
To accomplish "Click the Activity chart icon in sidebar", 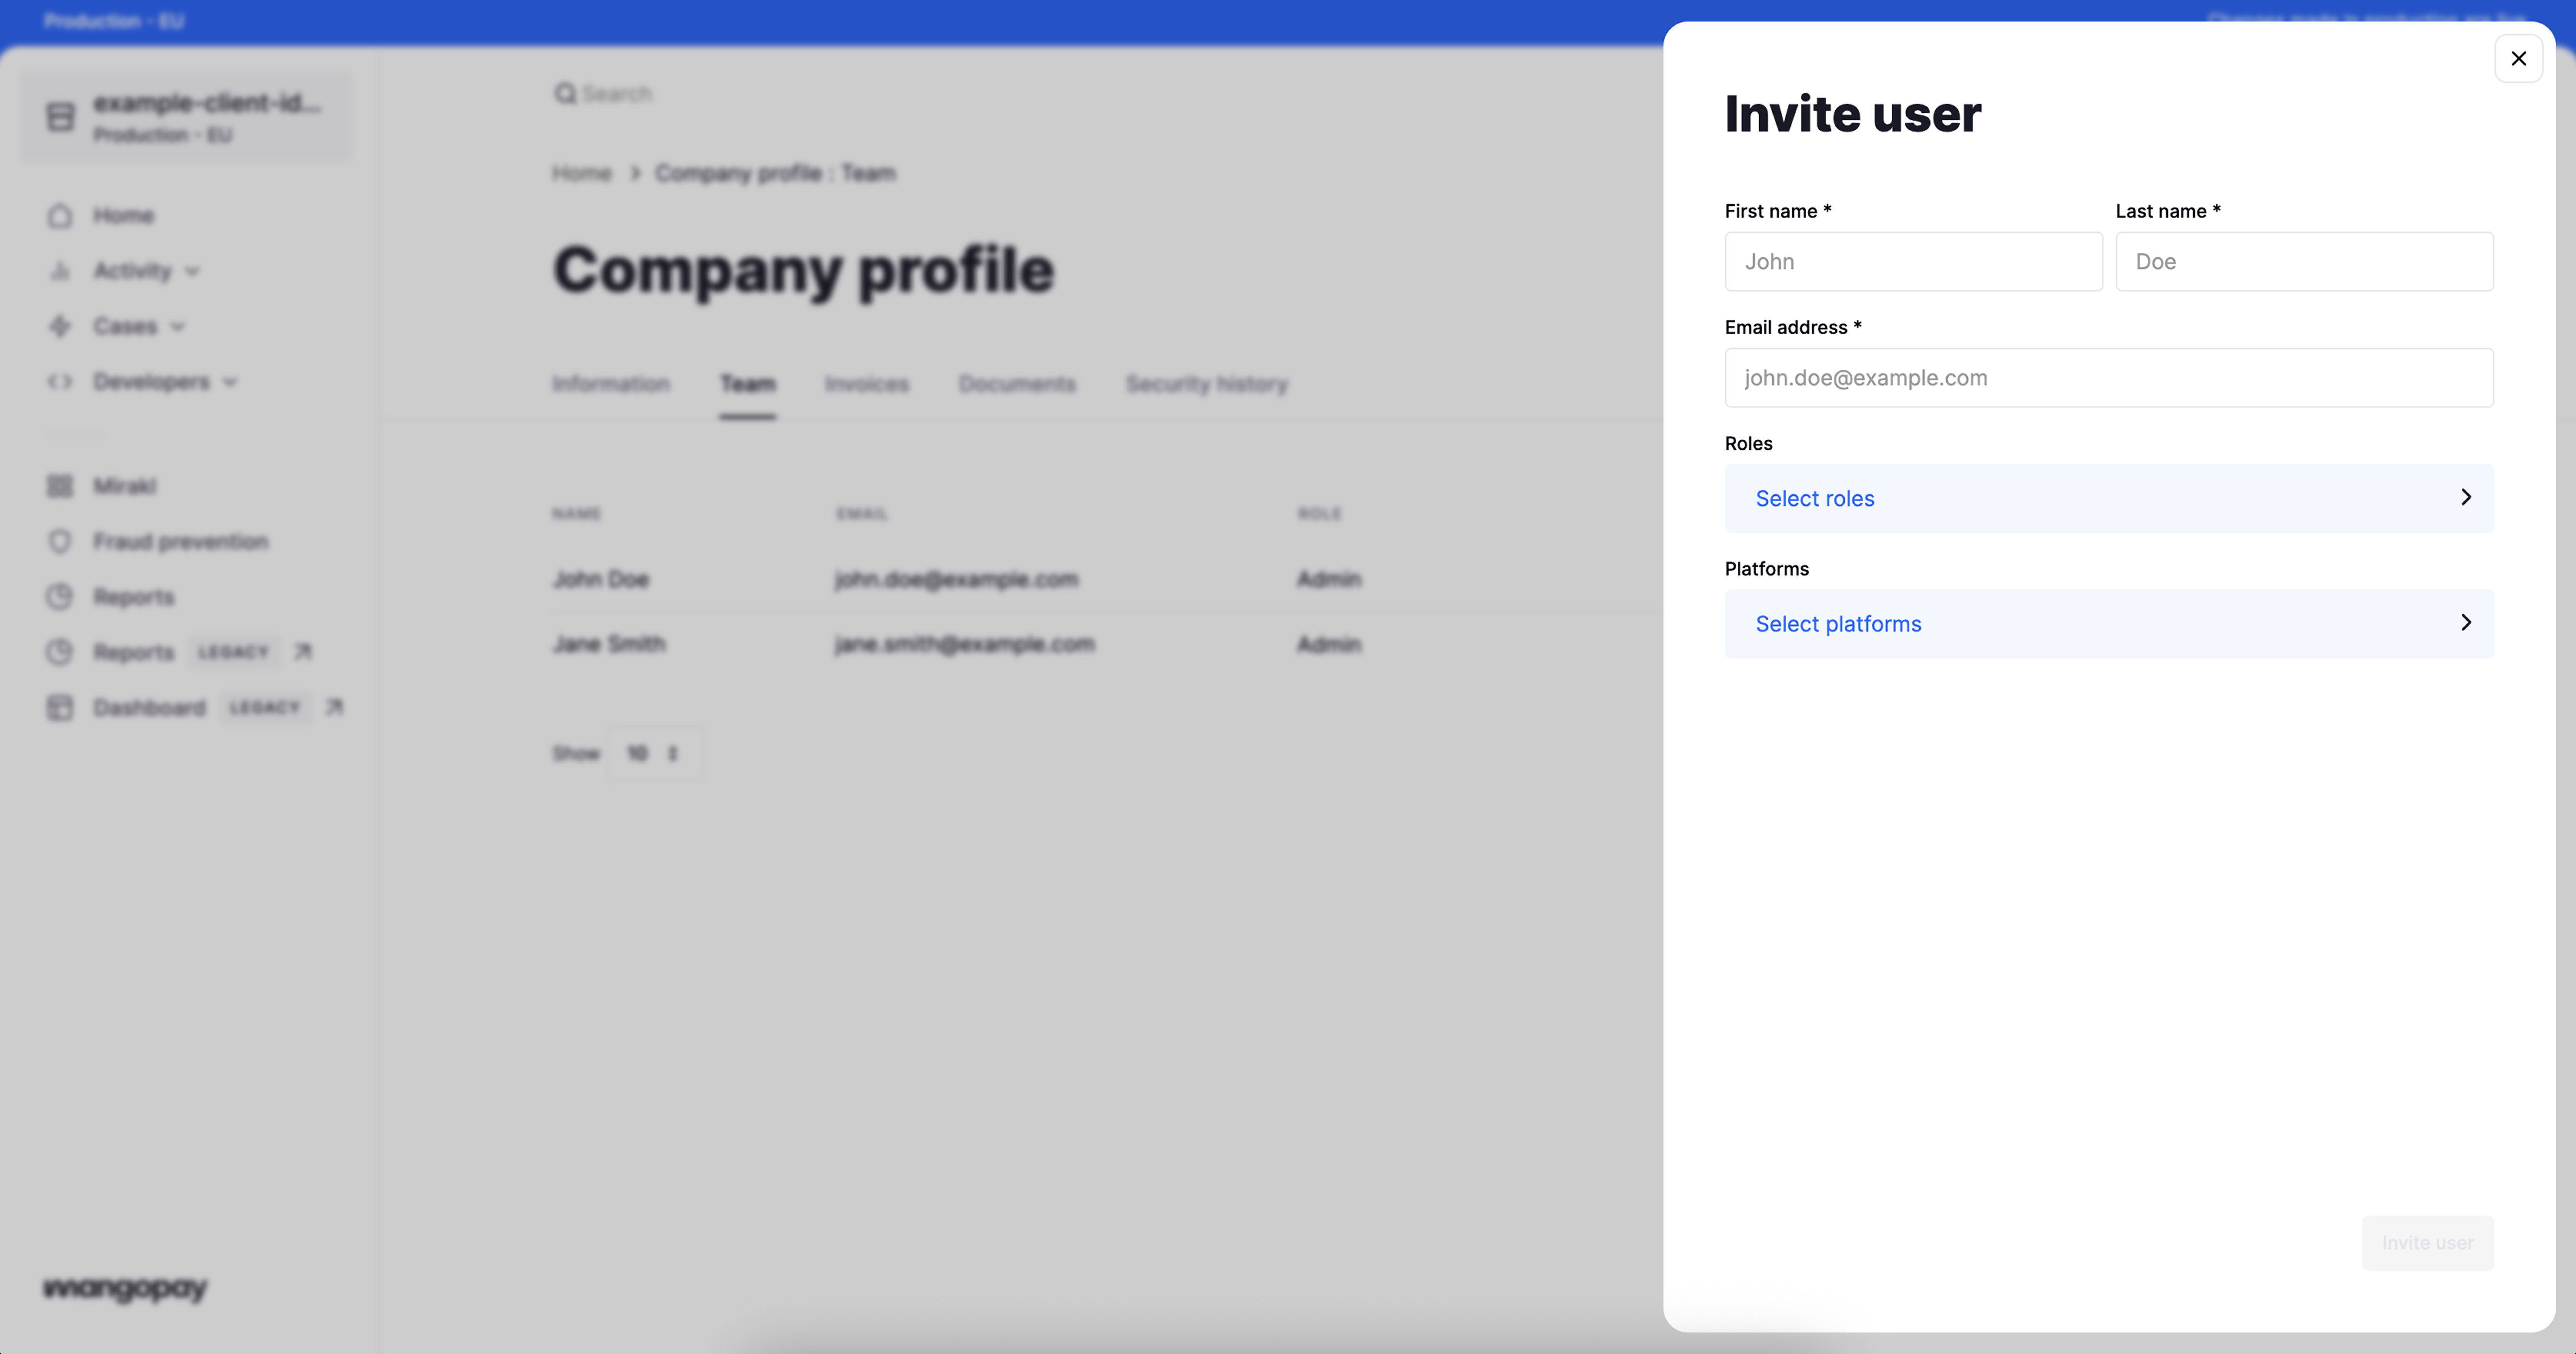I will (60, 271).
